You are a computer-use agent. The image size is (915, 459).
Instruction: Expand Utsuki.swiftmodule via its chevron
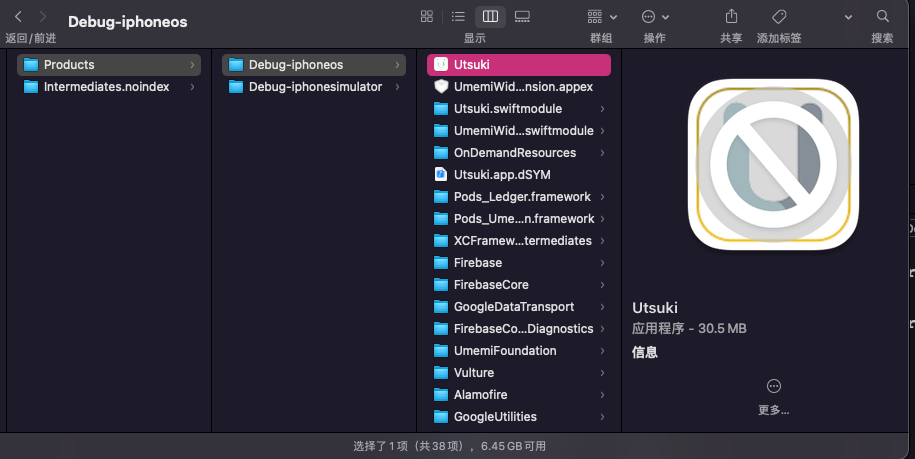[602, 109]
